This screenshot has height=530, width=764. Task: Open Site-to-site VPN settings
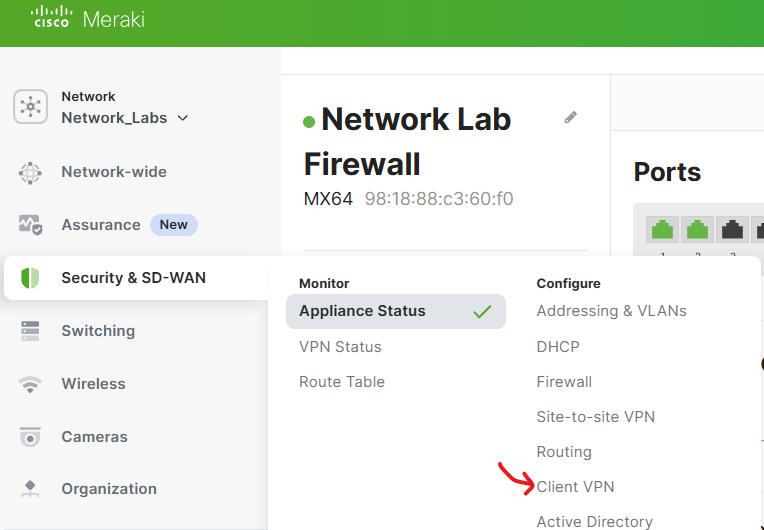pyautogui.click(x=595, y=417)
